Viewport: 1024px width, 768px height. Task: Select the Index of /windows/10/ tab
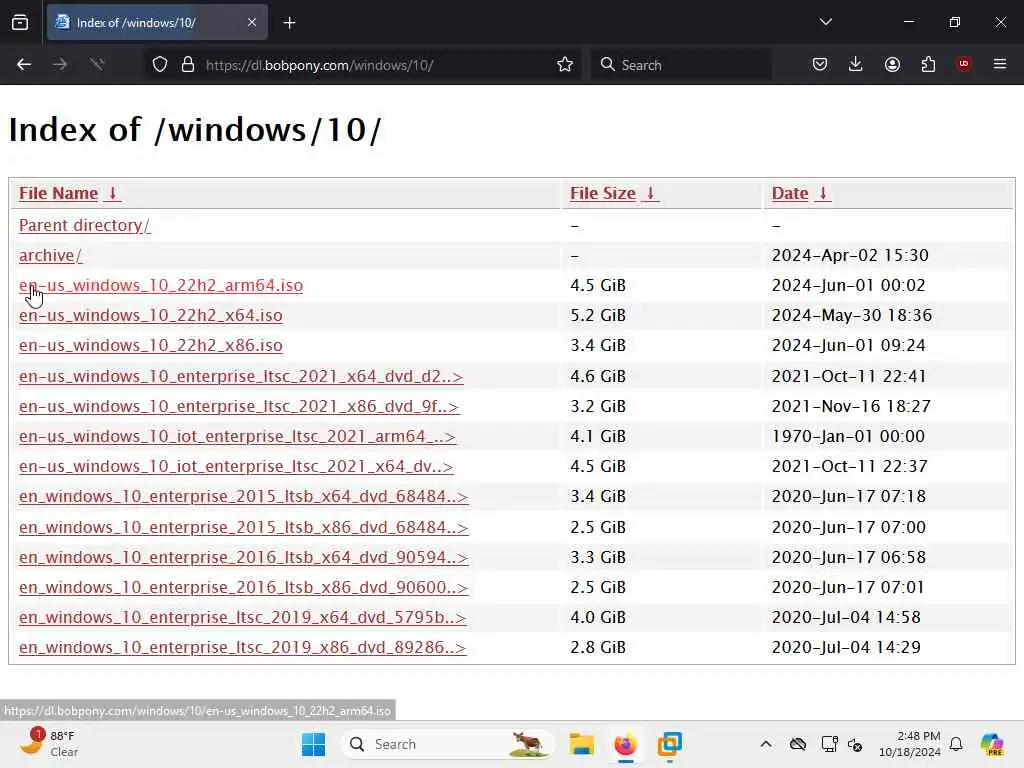click(157, 23)
